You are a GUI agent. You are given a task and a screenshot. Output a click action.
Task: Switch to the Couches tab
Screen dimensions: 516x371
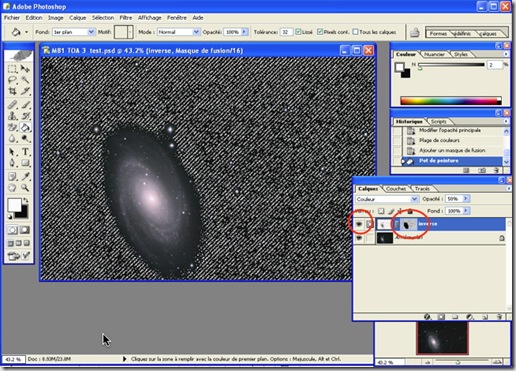pos(396,189)
